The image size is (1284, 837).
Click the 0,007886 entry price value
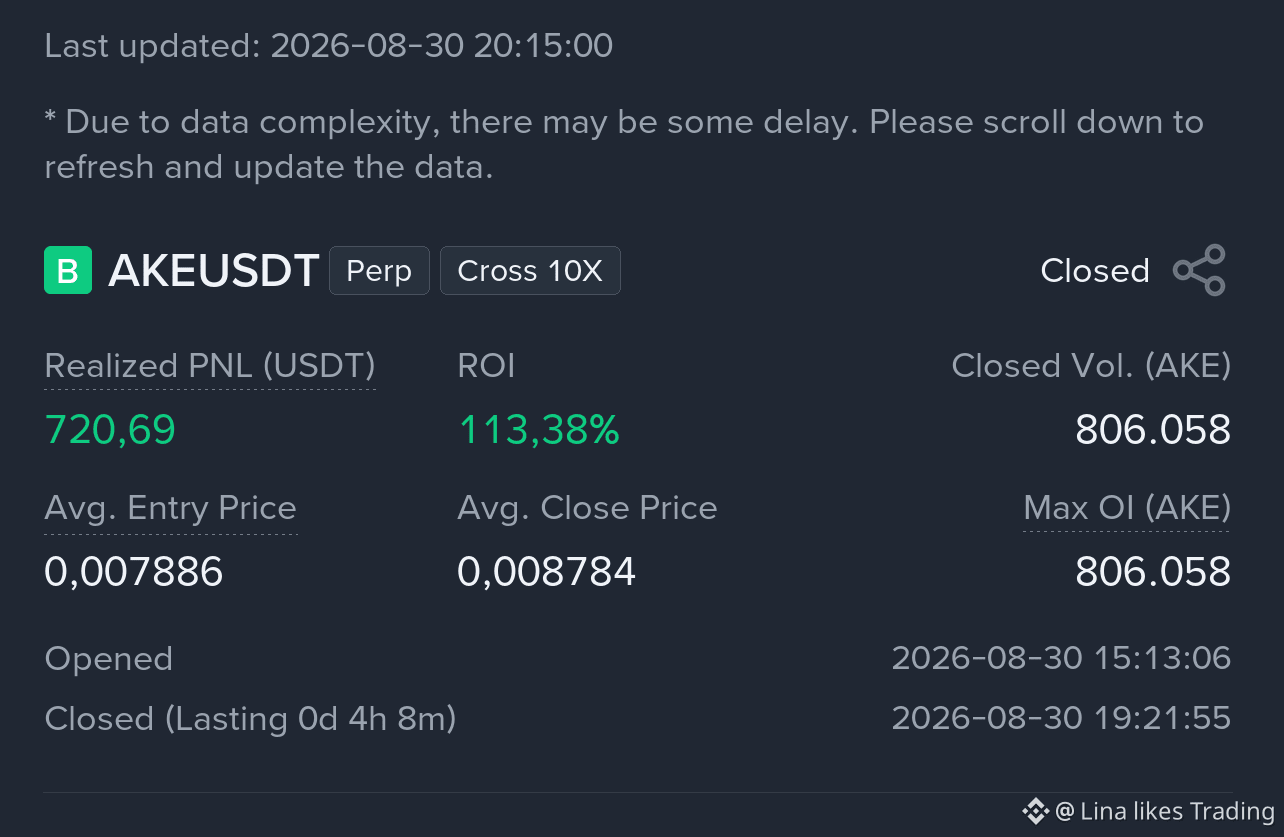click(134, 572)
